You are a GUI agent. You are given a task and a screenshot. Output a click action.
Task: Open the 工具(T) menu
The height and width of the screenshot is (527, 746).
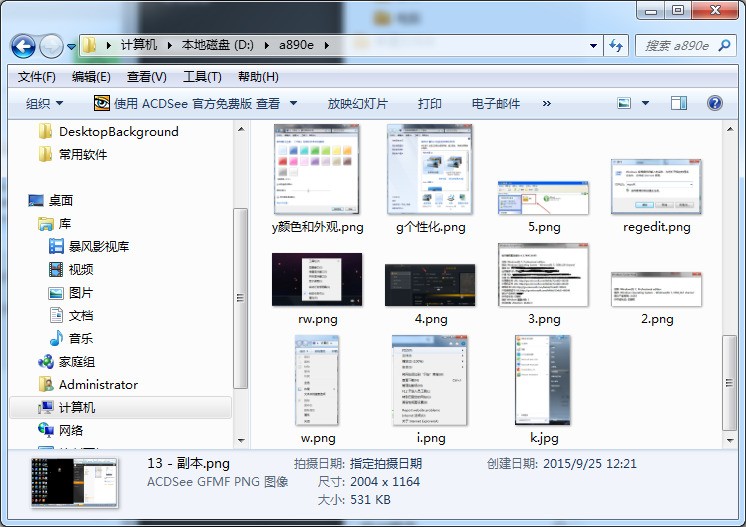201,77
